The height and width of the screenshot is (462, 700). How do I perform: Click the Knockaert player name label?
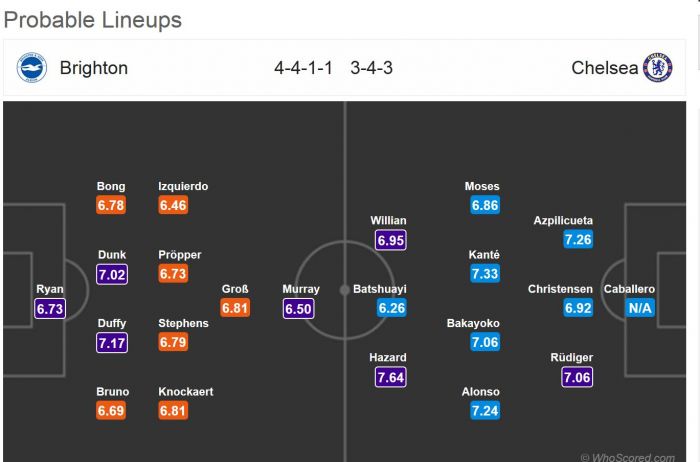pos(185,392)
